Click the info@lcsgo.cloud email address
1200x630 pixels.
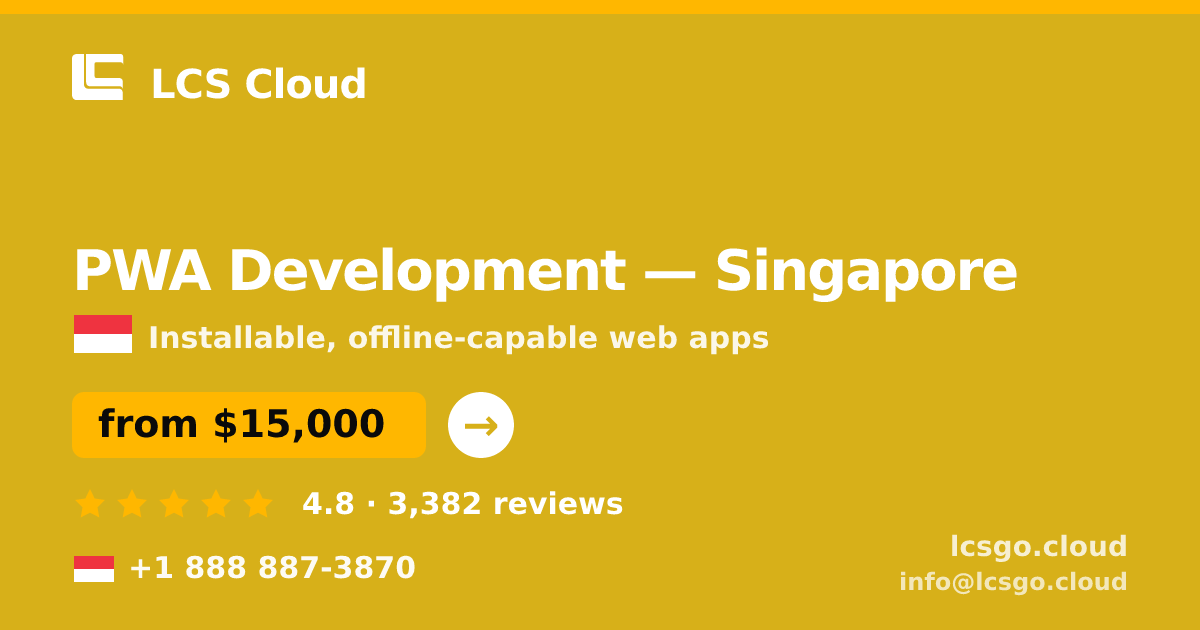tap(1013, 582)
